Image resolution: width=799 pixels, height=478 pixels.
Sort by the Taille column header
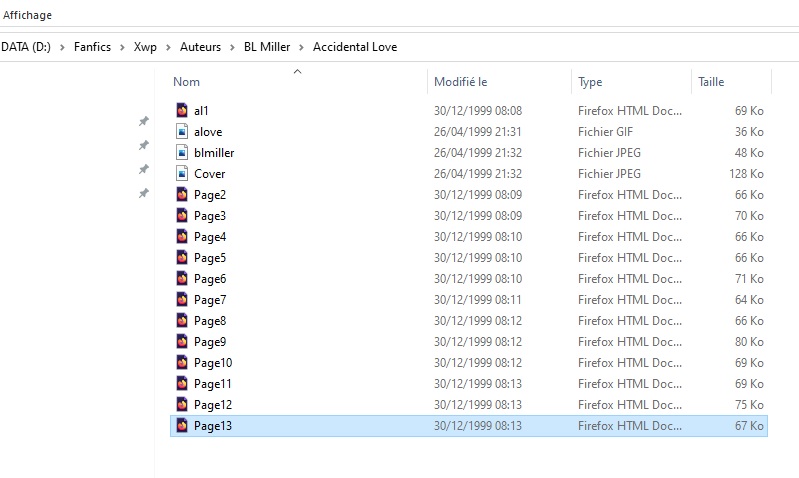711,82
